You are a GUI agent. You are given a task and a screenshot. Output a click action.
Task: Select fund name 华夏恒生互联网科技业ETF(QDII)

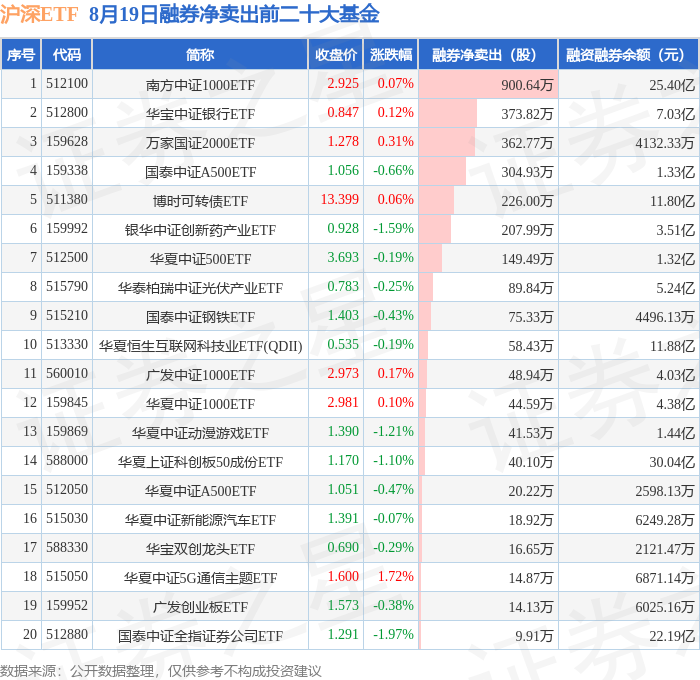click(x=200, y=346)
